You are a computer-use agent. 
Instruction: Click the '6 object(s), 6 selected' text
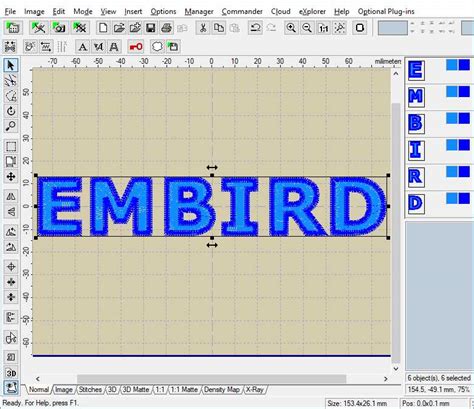tap(439, 378)
